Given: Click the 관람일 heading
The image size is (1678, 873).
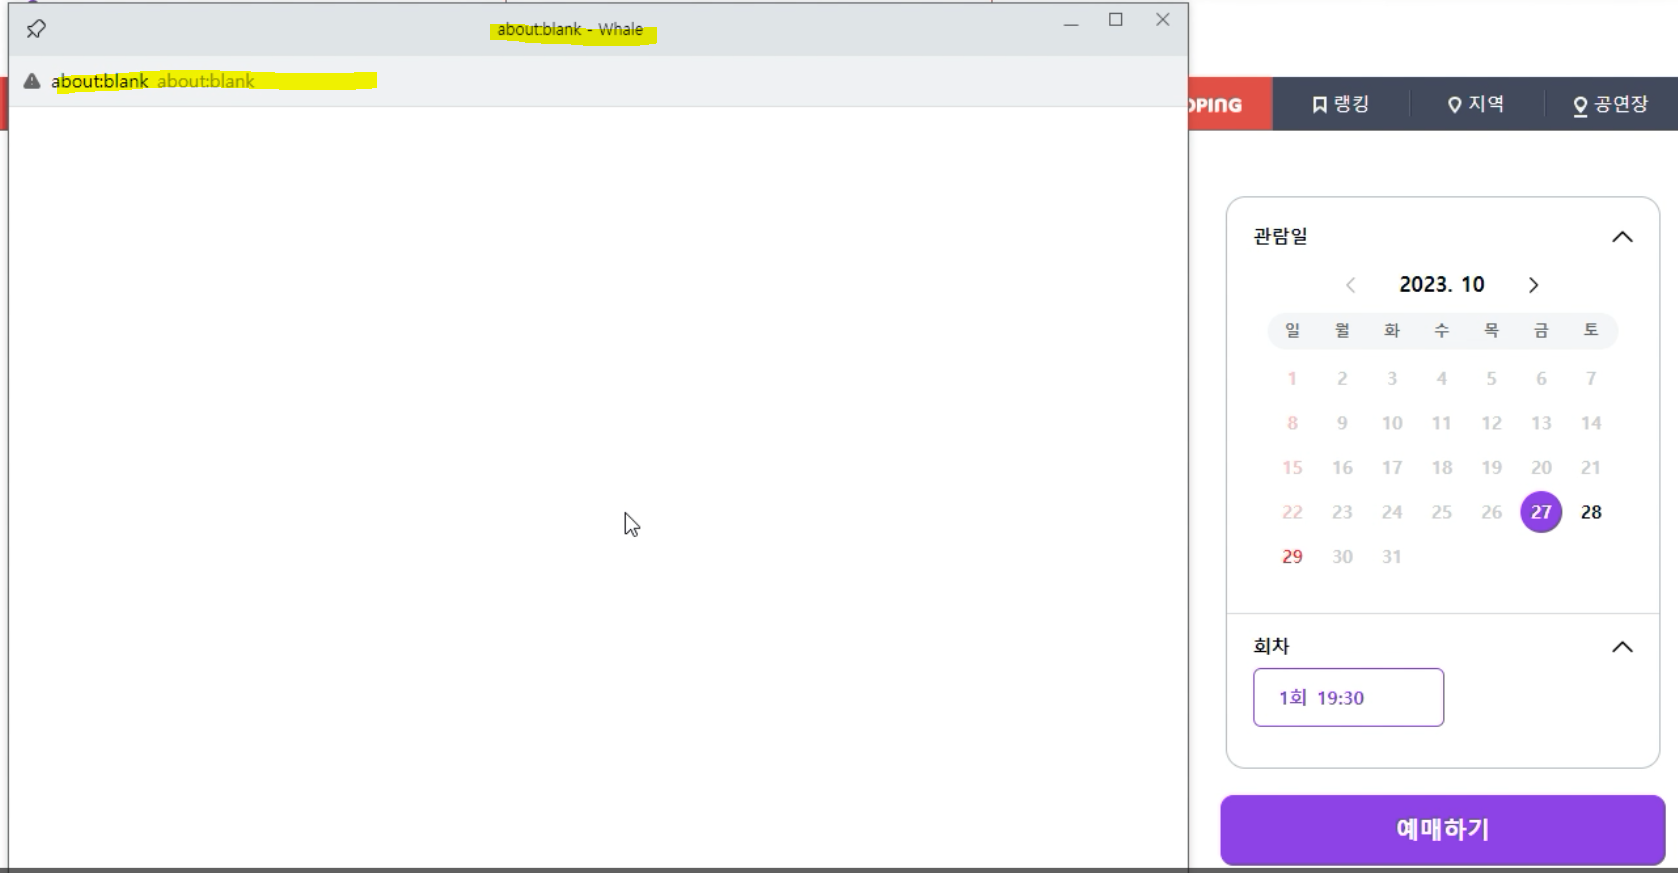Looking at the screenshot, I should pyautogui.click(x=1280, y=237).
